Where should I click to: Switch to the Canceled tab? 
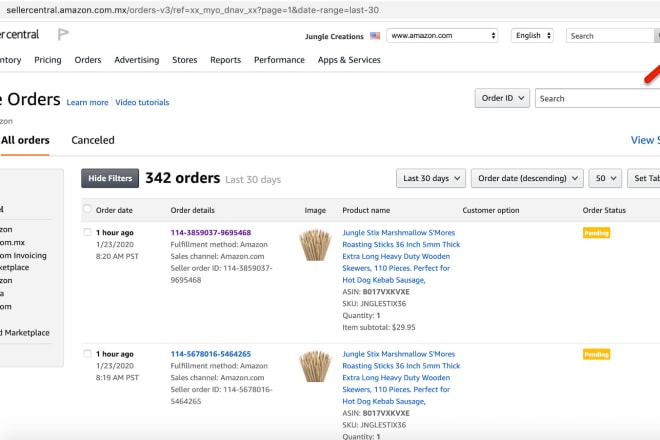93,140
